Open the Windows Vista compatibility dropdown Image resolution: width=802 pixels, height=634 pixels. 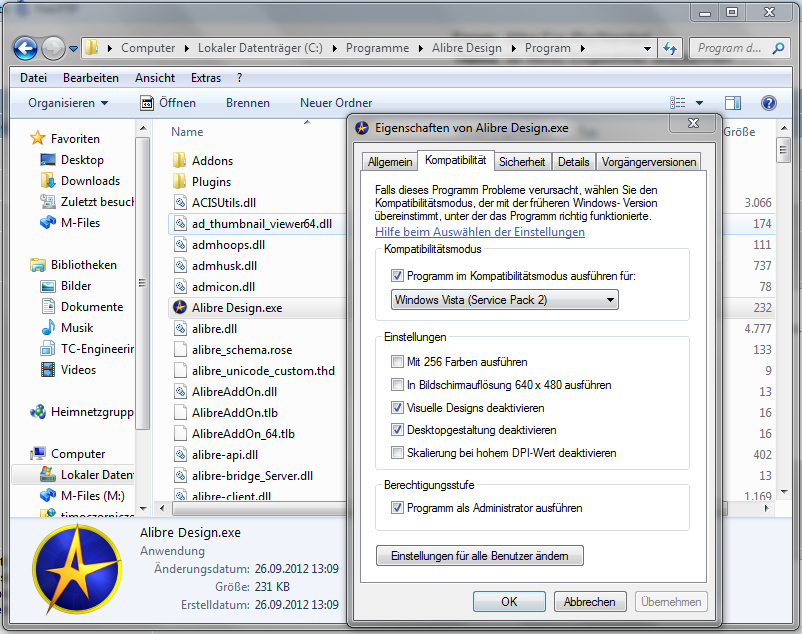click(x=504, y=300)
